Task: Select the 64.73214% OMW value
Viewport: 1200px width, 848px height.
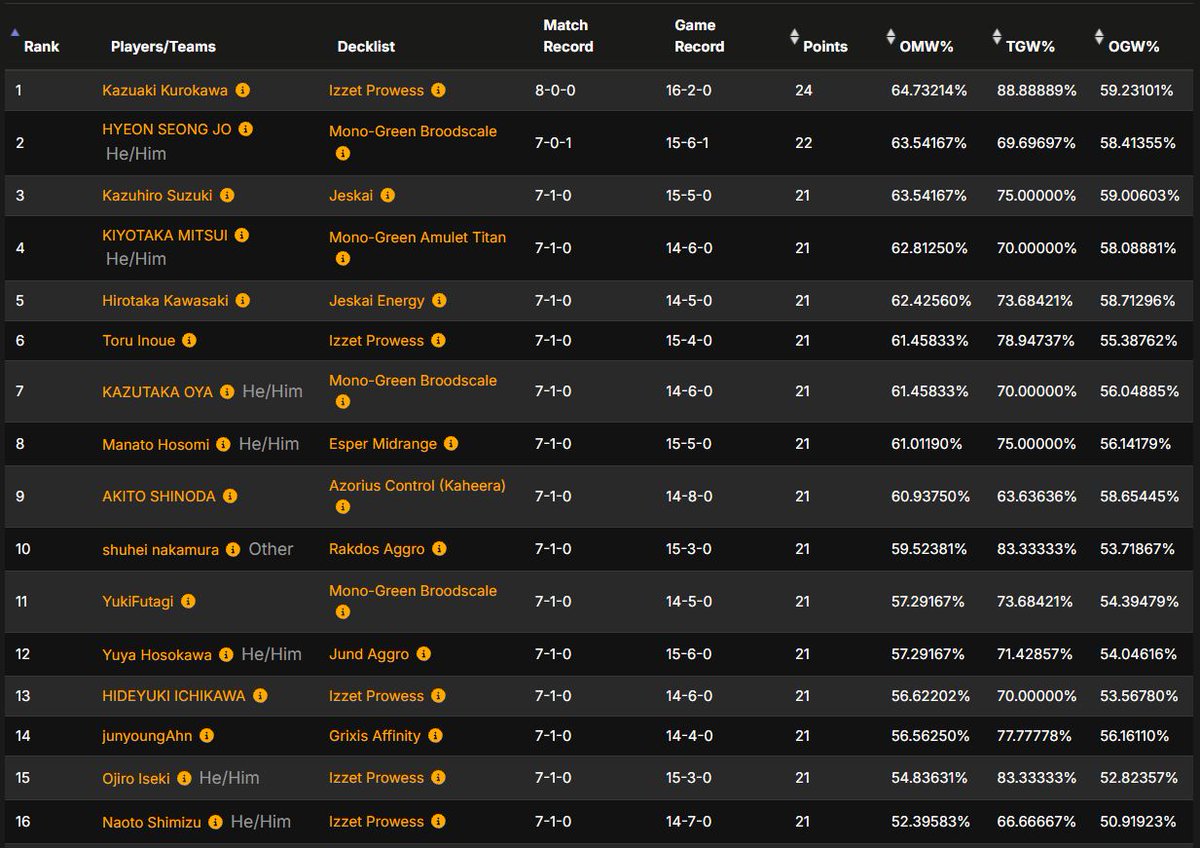Action: [x=929, y=90]
